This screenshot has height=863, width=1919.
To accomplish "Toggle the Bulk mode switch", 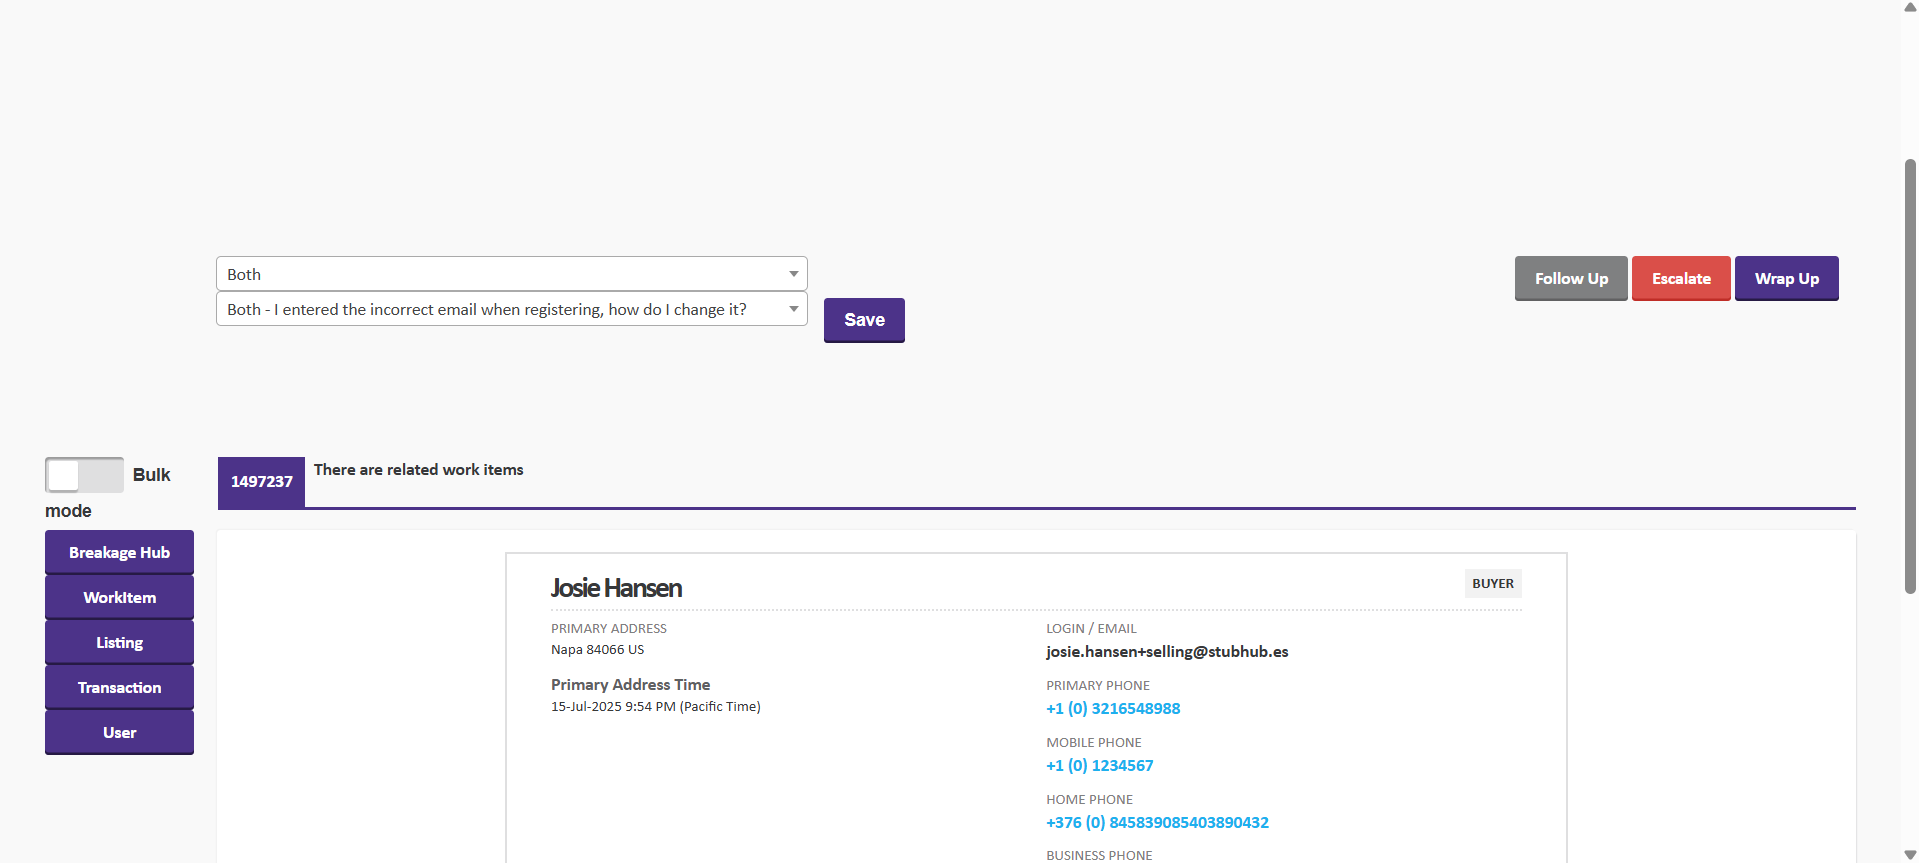I will [84, 475].
